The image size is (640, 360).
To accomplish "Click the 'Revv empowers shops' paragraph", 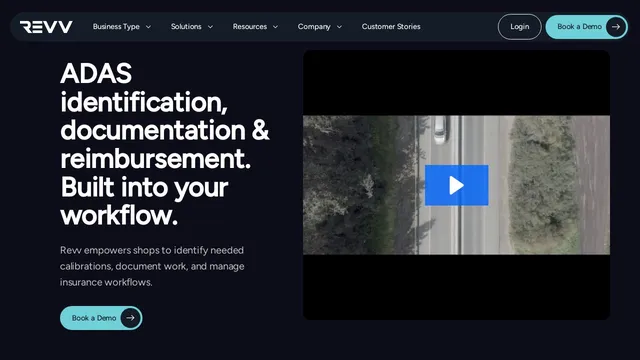I will (x=152, y=266).
